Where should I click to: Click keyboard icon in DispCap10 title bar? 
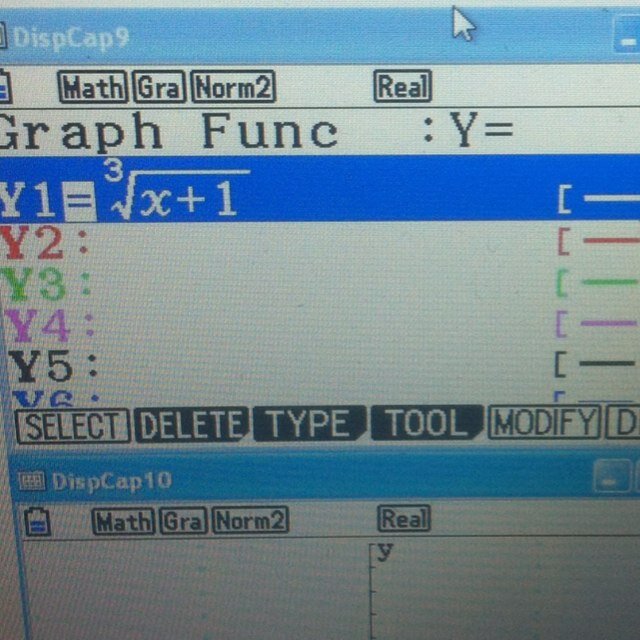pos(31,481)
